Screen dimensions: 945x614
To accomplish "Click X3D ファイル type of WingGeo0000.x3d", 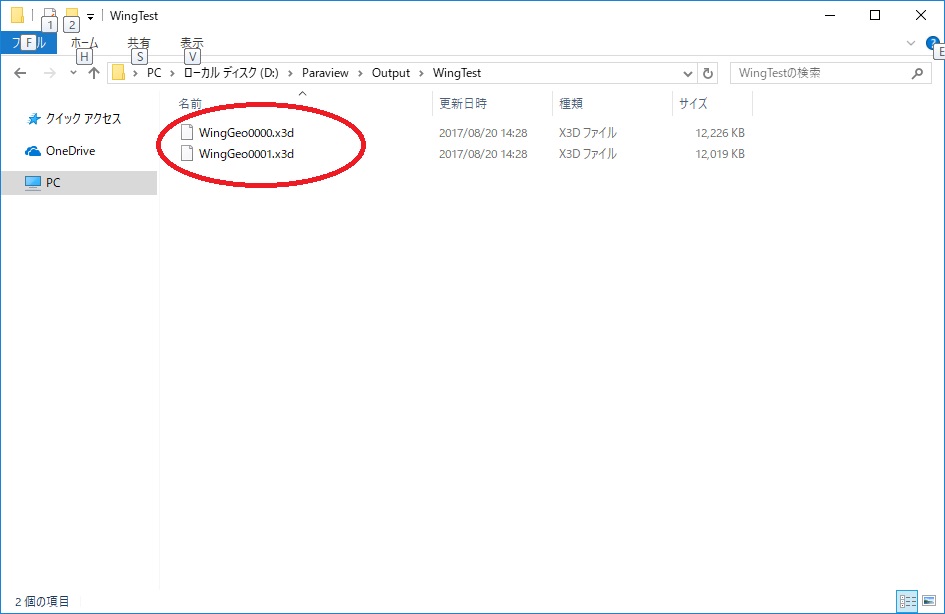I will tap(588, 133).
